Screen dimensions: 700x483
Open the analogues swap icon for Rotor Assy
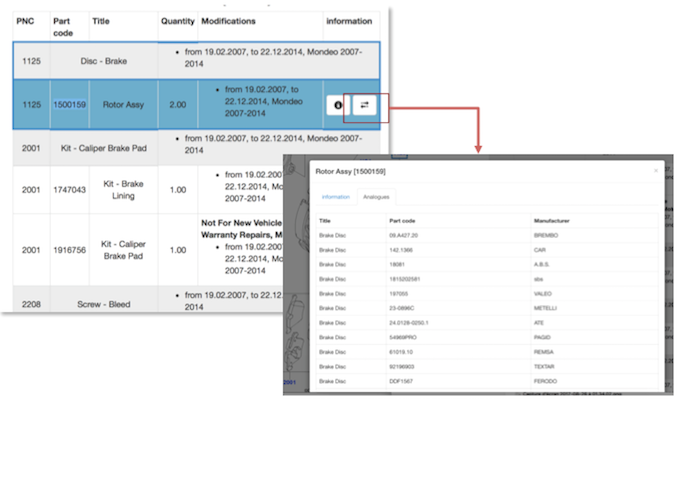365,105
